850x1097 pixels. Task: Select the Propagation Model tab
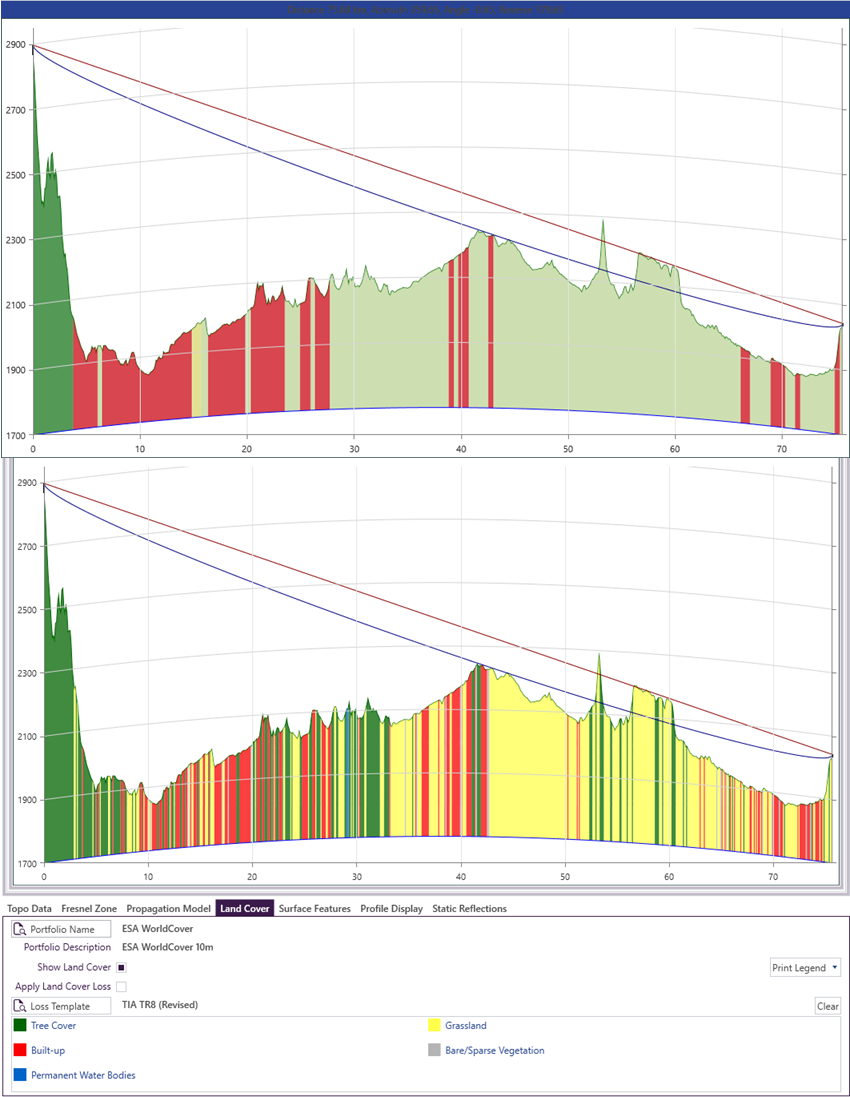click(168, 908)
